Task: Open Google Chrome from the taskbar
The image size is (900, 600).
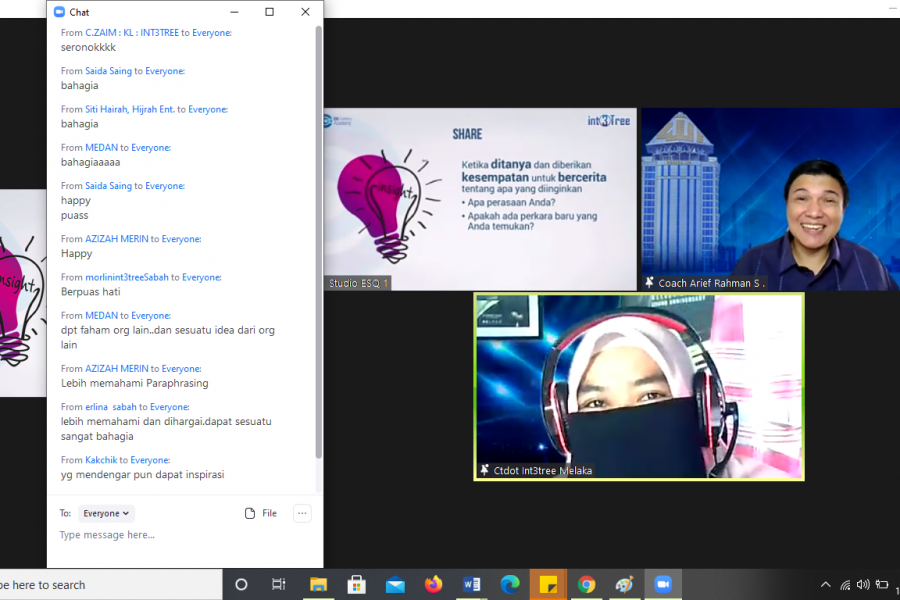Action: [586, 585]
